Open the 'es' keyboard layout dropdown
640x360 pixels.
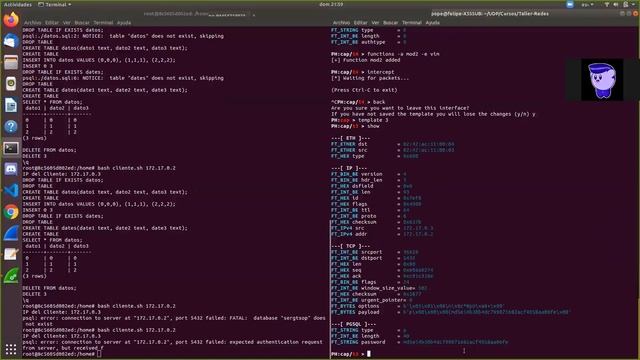point(587,4)
